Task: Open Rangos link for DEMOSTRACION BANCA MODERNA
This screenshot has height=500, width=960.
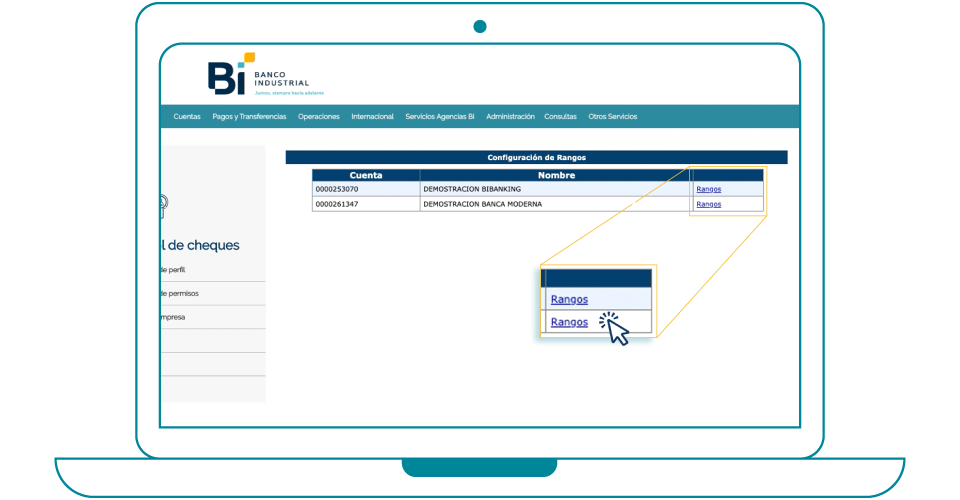Action: tap(708, 204)
